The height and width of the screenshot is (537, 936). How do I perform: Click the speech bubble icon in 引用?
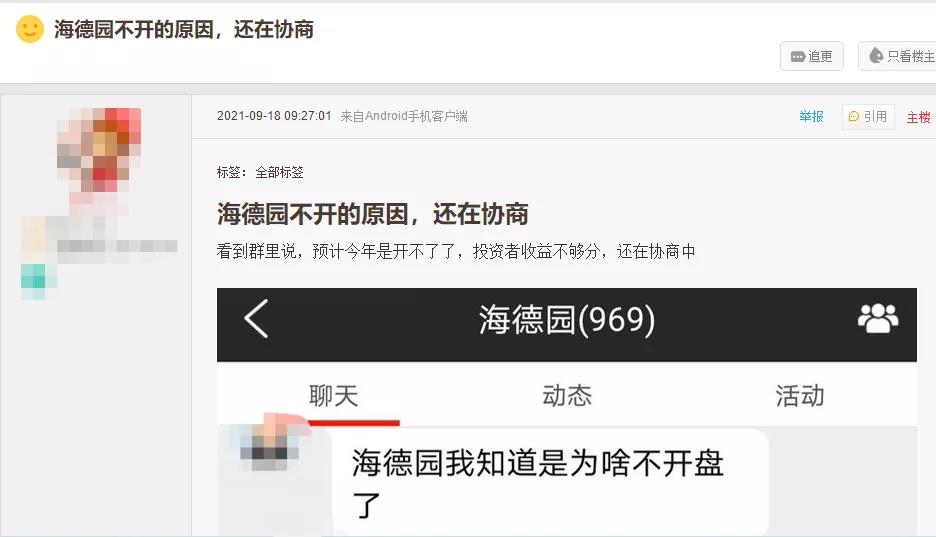click(854, 116)
